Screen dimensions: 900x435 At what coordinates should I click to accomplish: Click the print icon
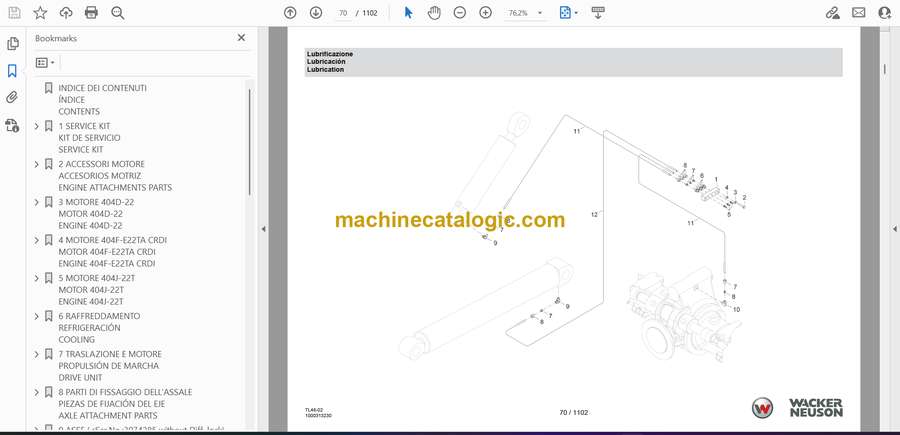pos(92,13)
